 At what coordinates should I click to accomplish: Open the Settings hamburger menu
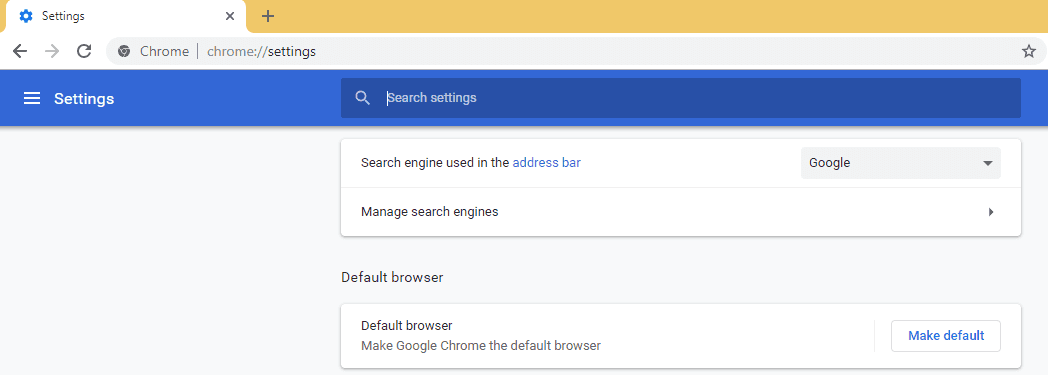tap(31, 98)
